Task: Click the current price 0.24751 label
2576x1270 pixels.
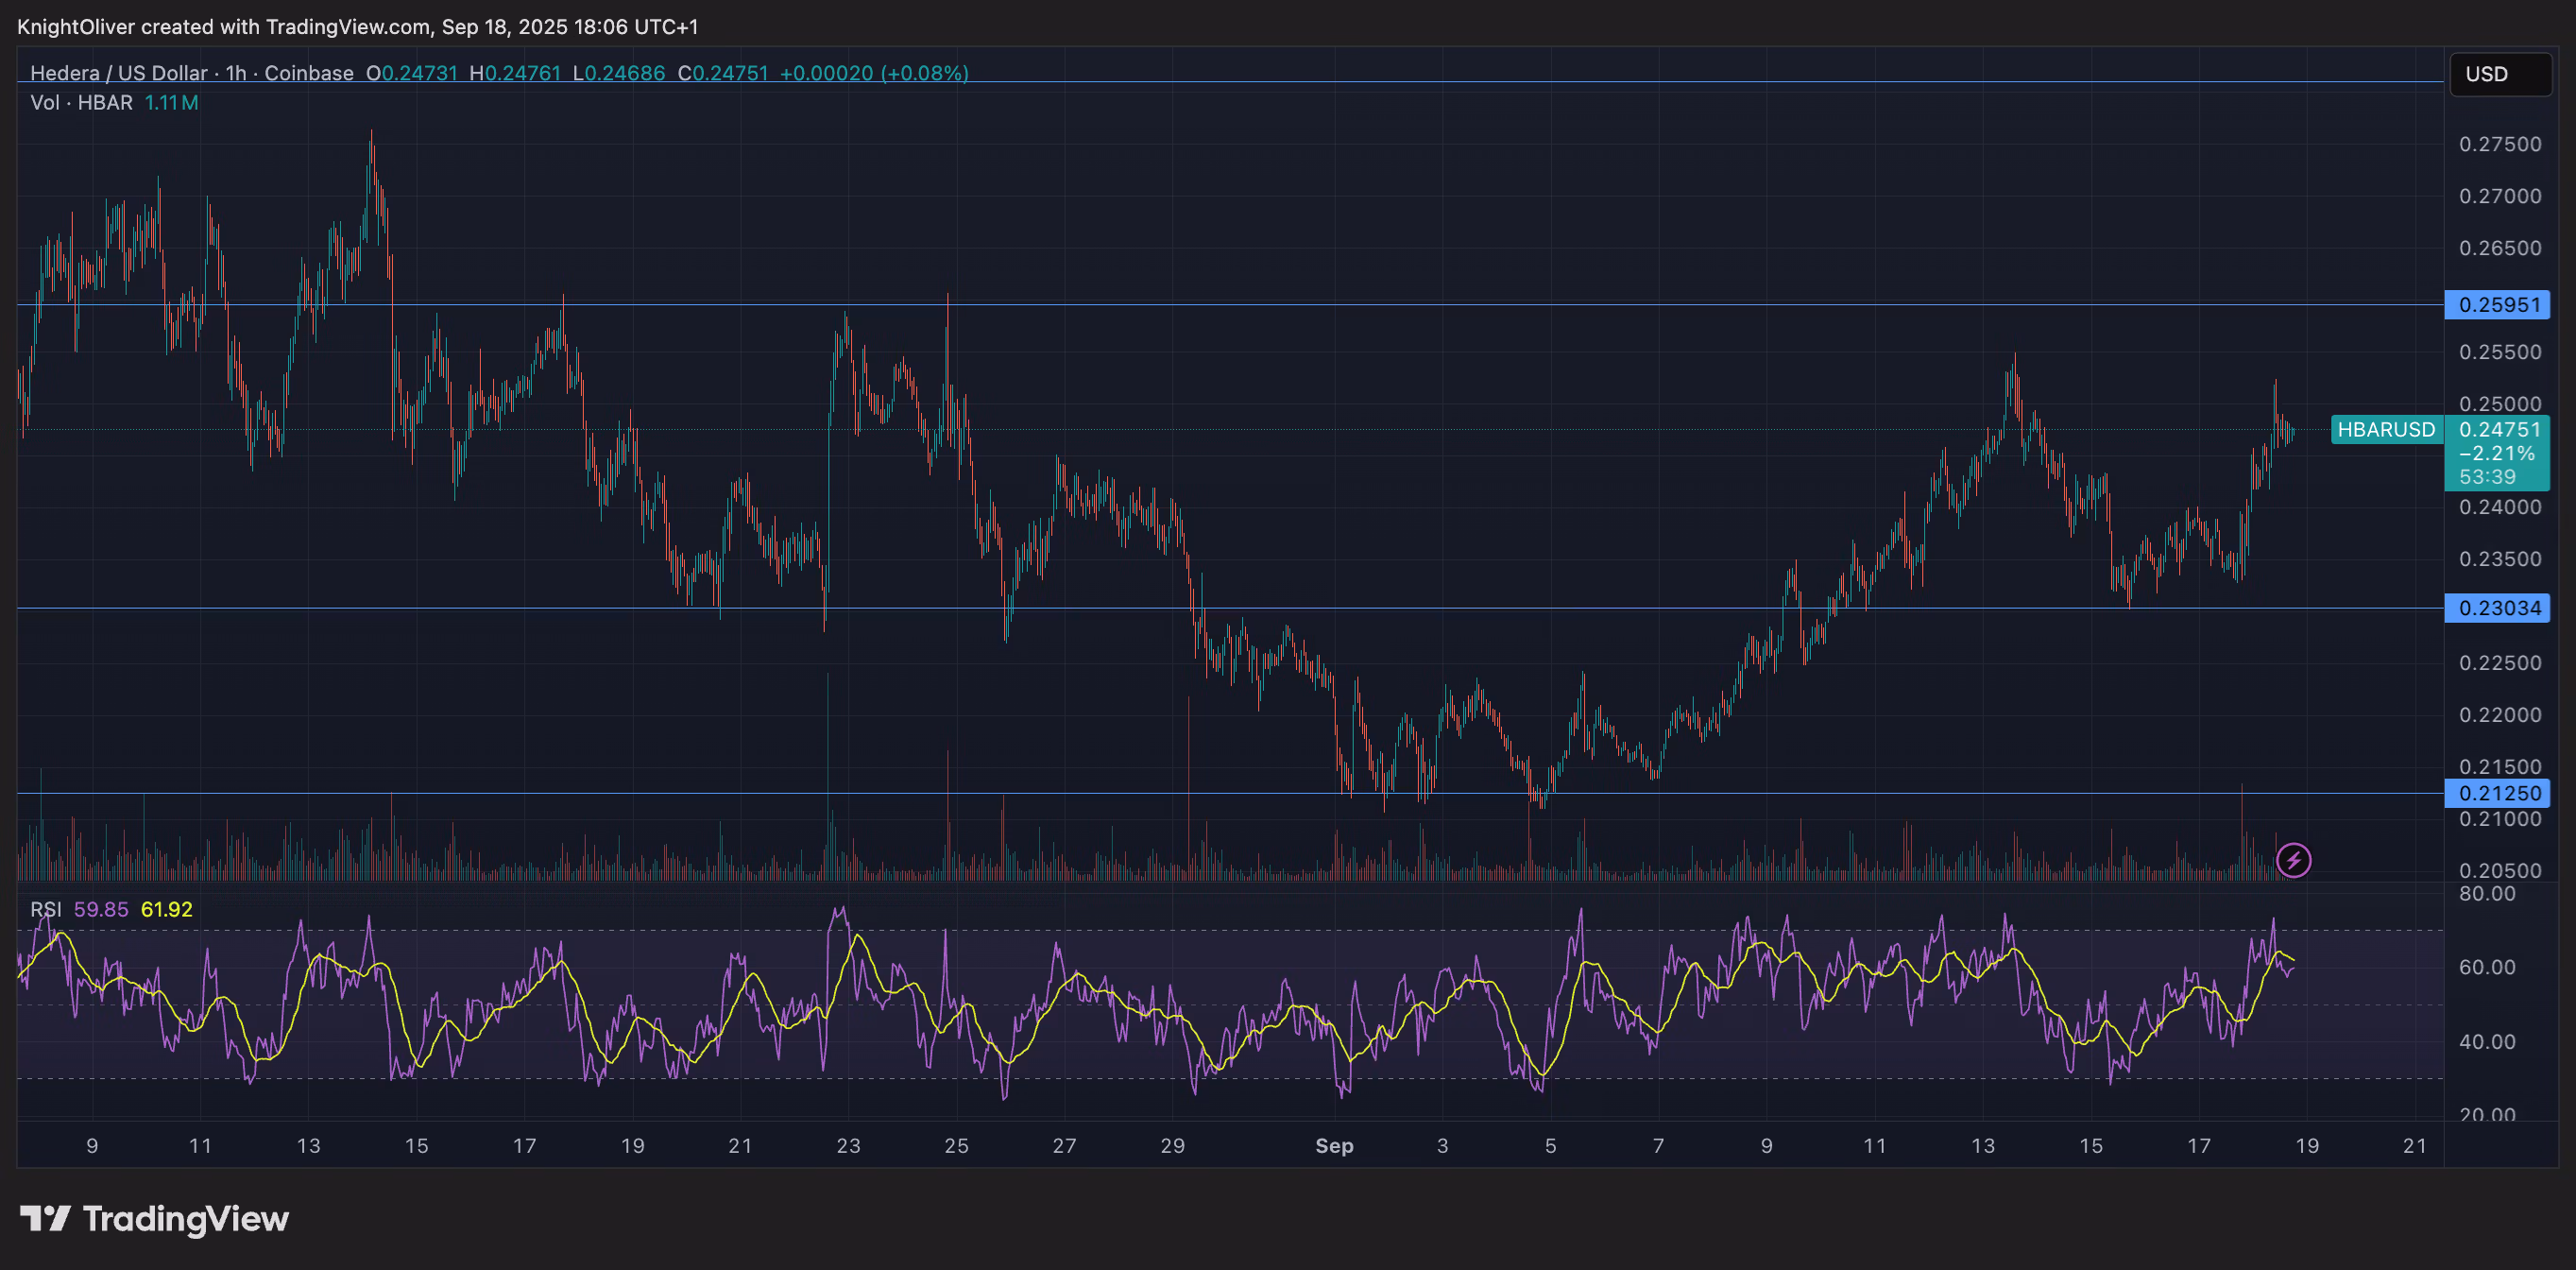Action: [x=2498, y=430]
